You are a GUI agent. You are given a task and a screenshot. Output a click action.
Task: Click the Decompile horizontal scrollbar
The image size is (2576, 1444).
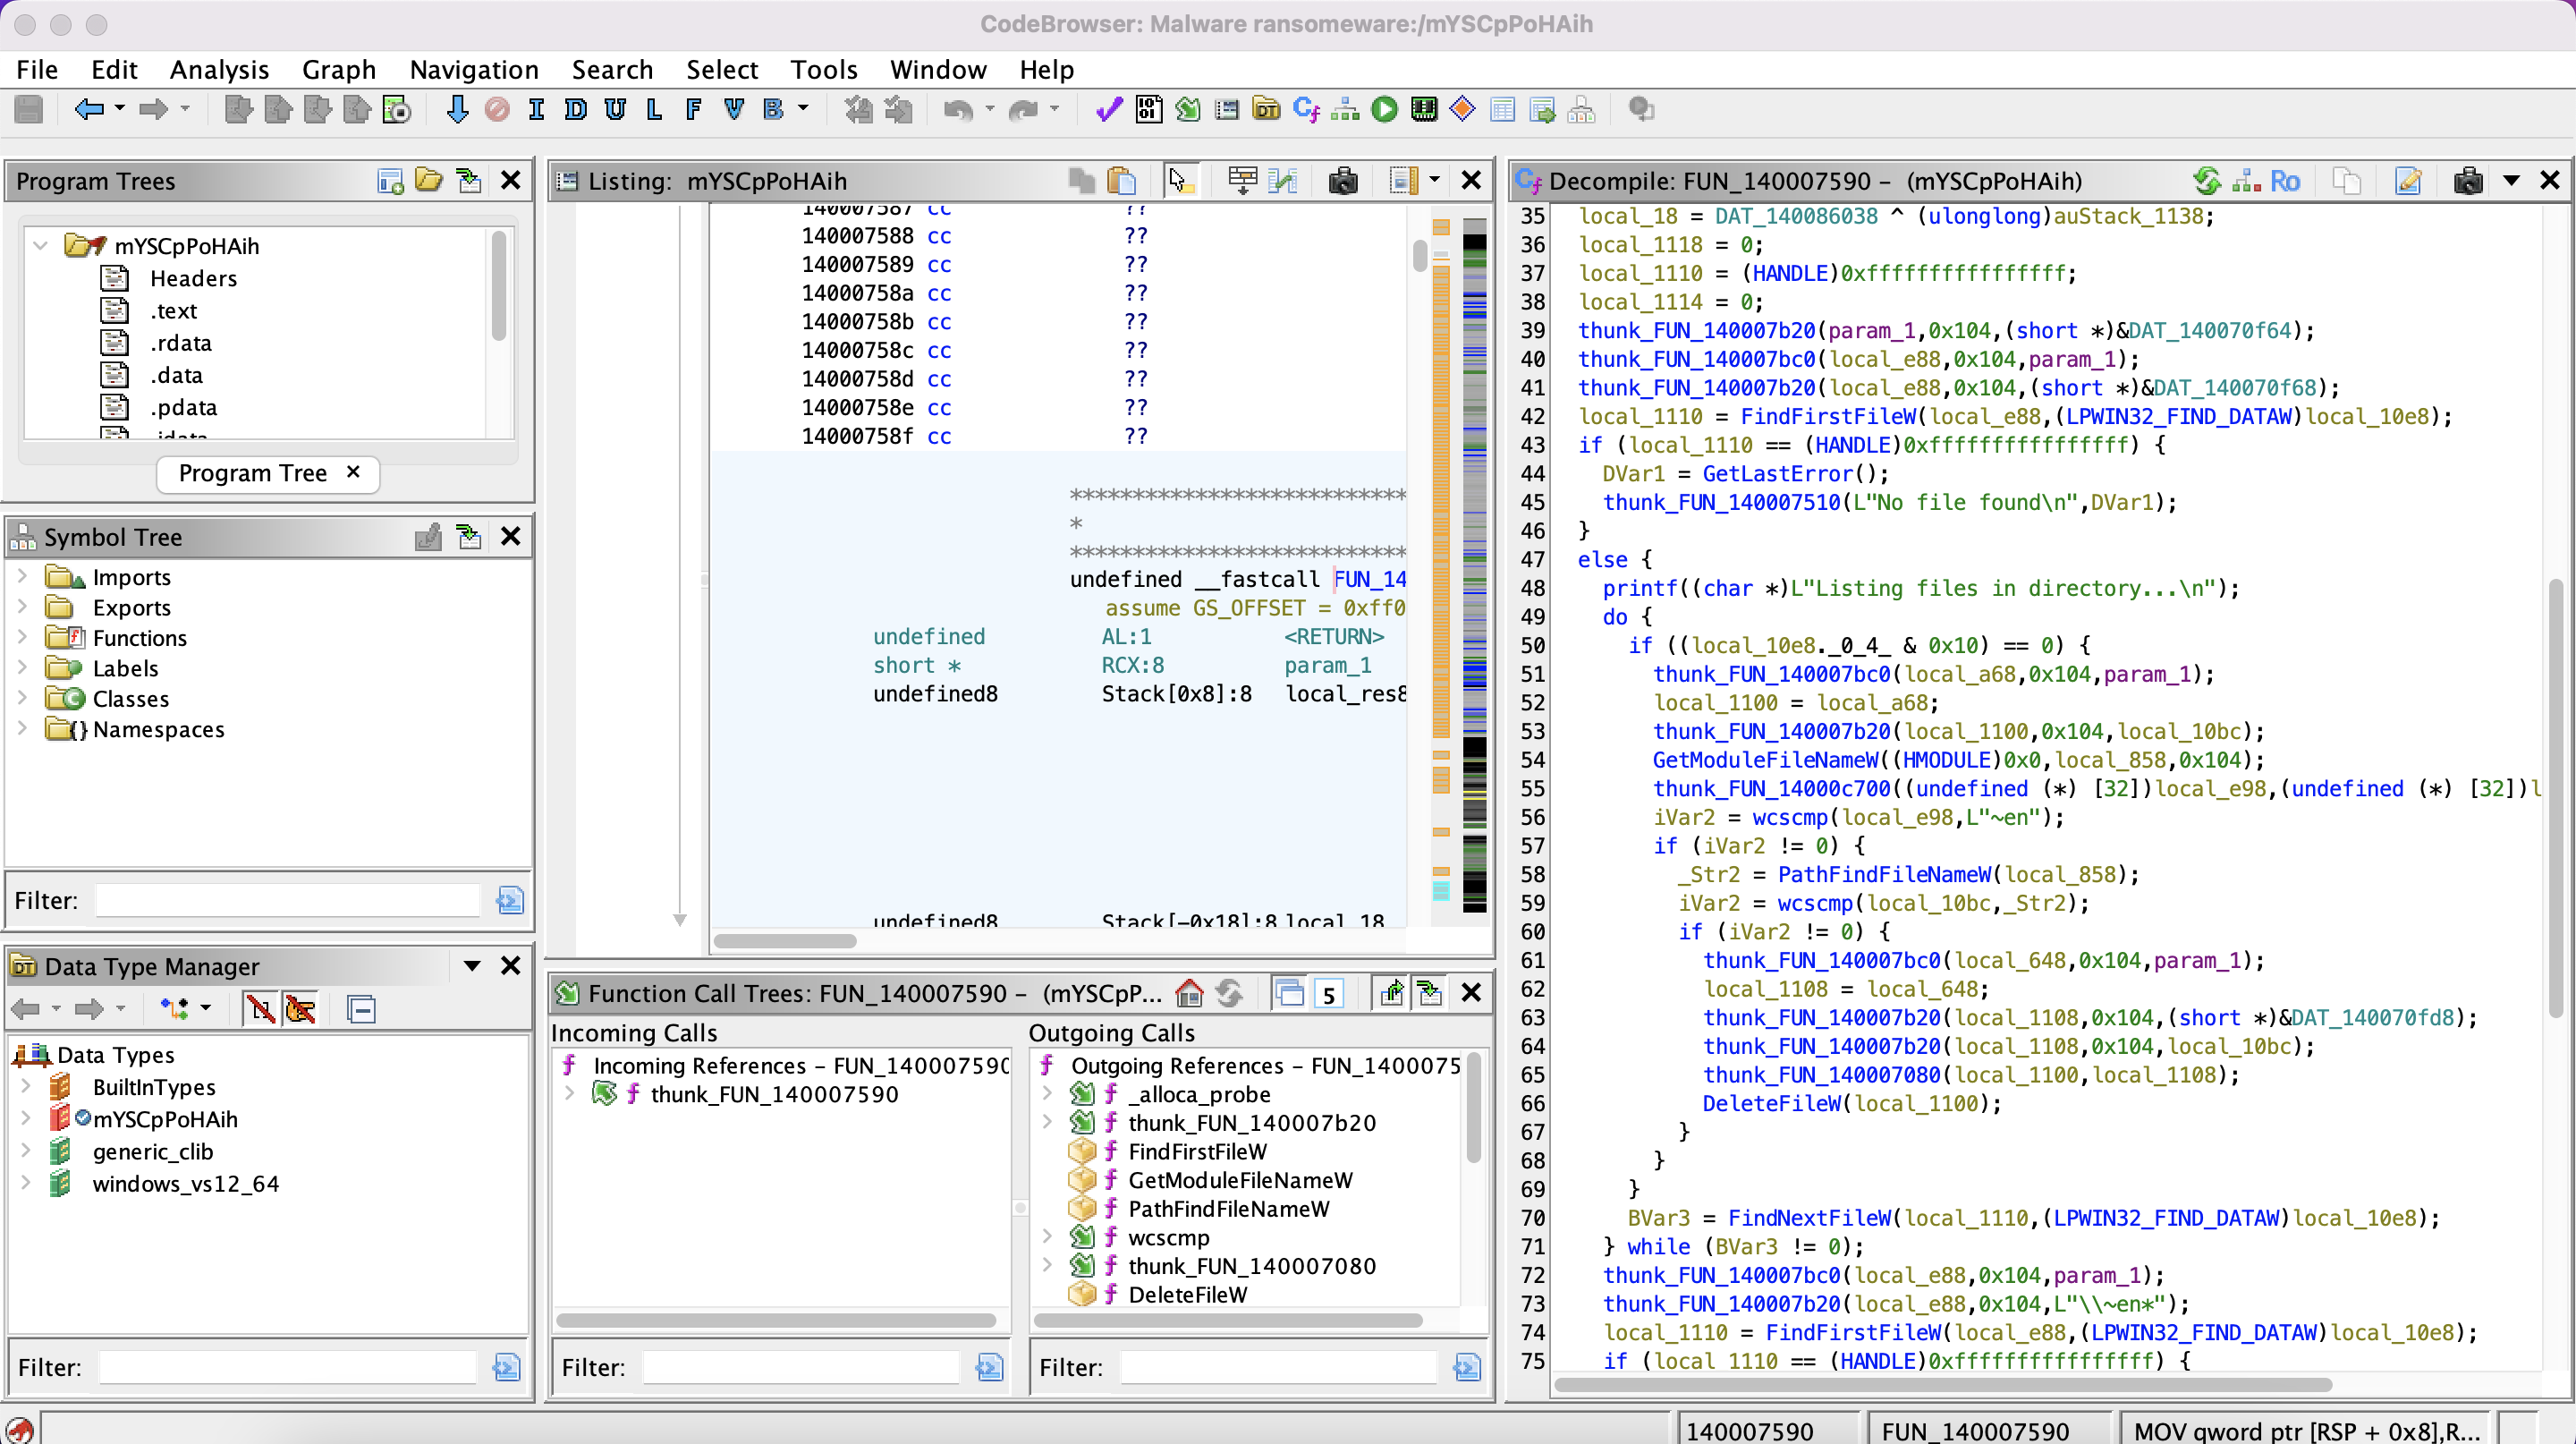pyautogui.click(x=1943, y=1385)
